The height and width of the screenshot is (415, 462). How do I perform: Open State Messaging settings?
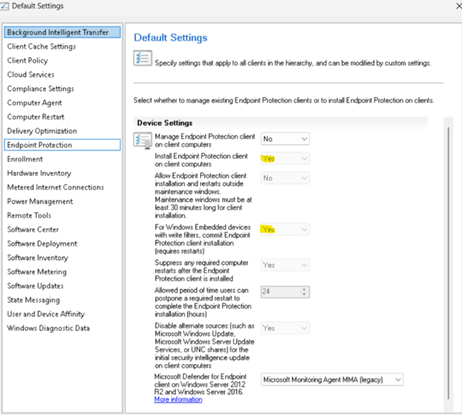[33, 300]
